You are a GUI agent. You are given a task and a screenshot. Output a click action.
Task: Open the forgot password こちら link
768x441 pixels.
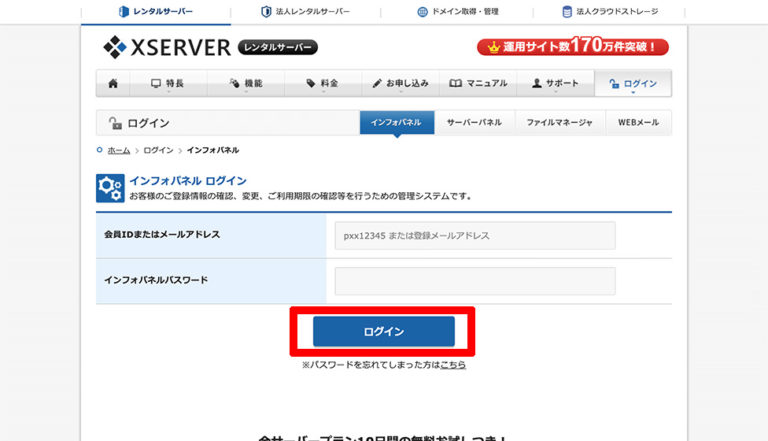453,365
